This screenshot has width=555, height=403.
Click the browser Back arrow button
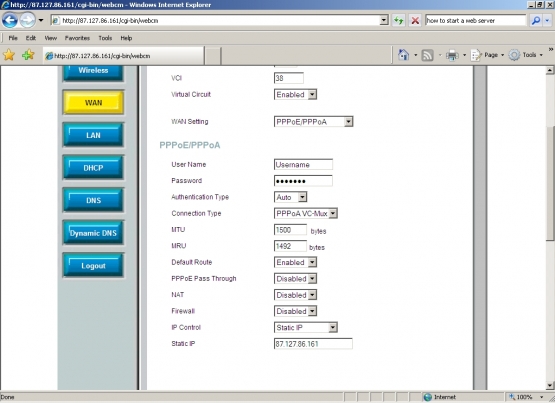[10, 20]
